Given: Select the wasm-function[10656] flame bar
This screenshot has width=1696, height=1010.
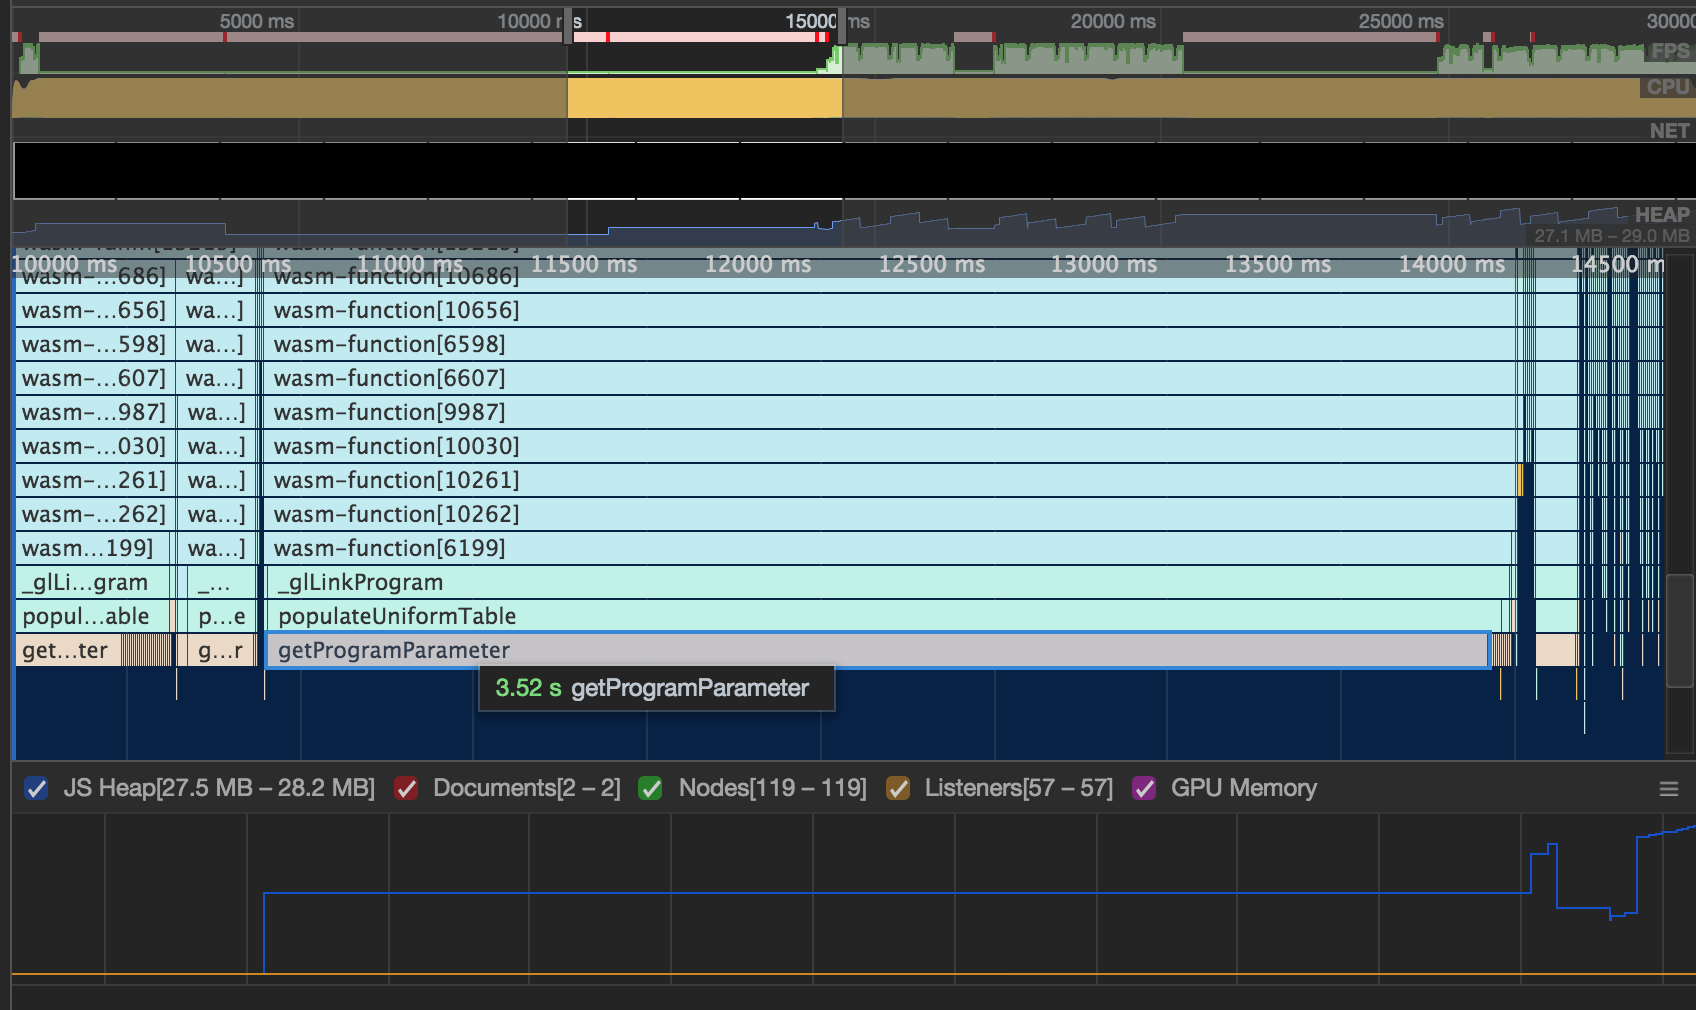Looking at the screenshot, I should 890,310.
